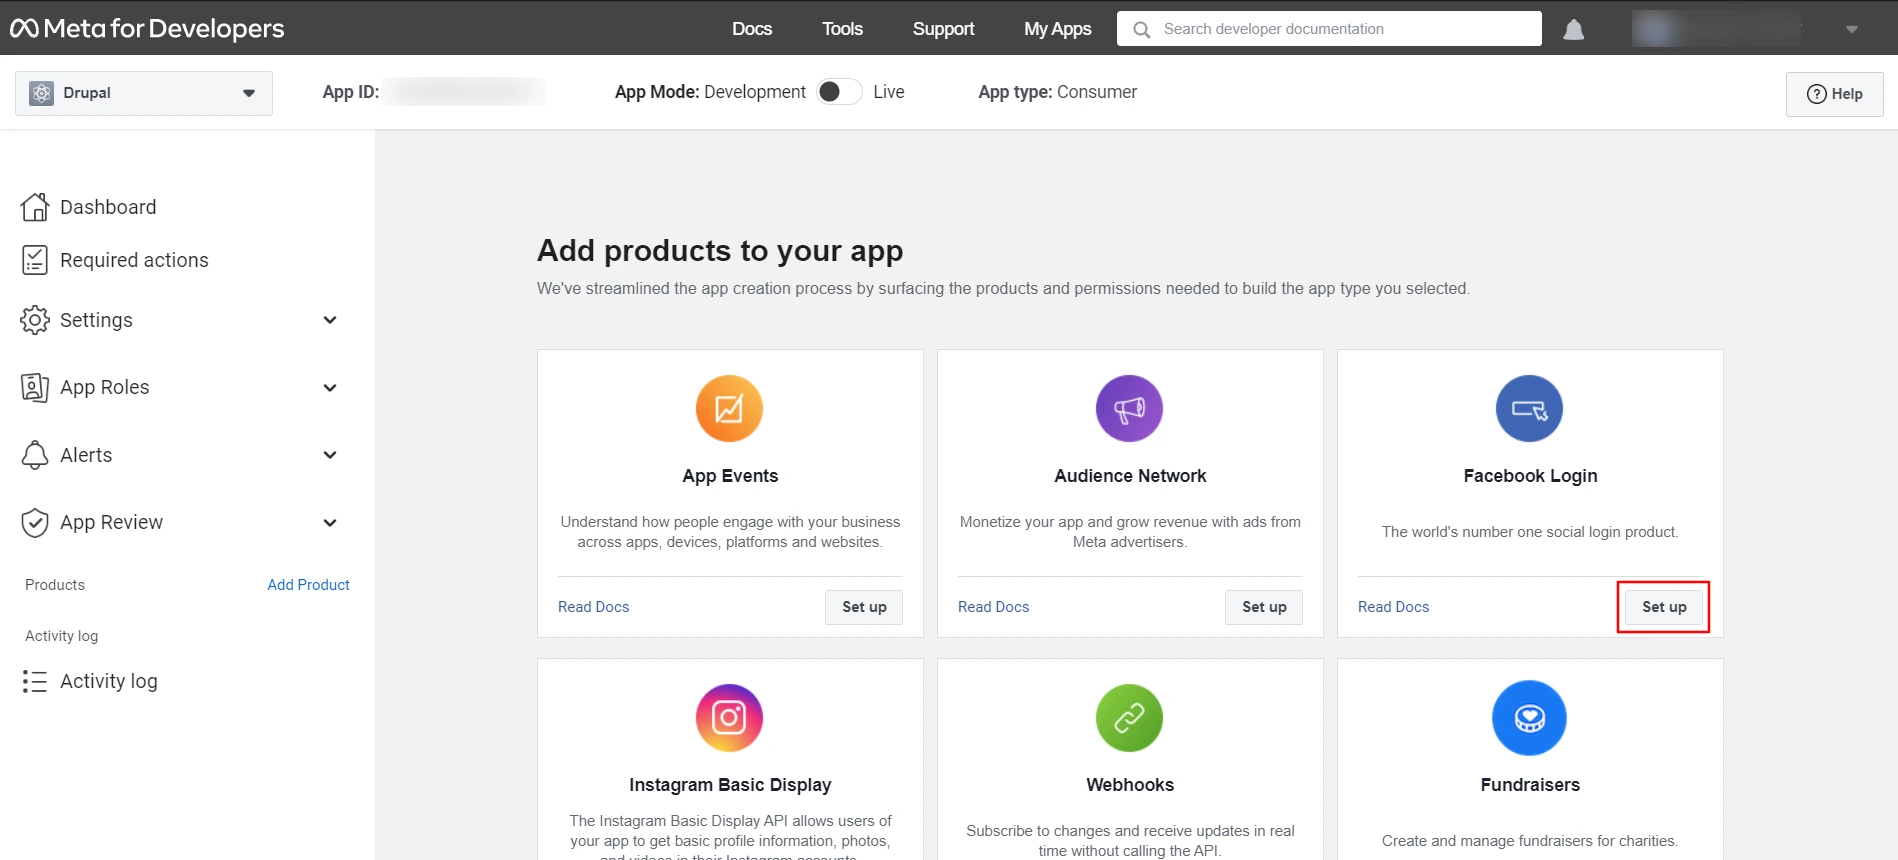Screen dimensions: 1898x860
Task: Set up Facebook Login
Action: pyautogui.click(x=1664, y=607)
